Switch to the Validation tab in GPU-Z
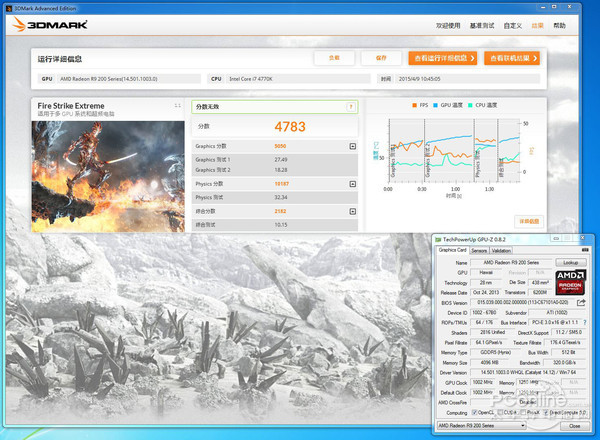 pos(501,251)
